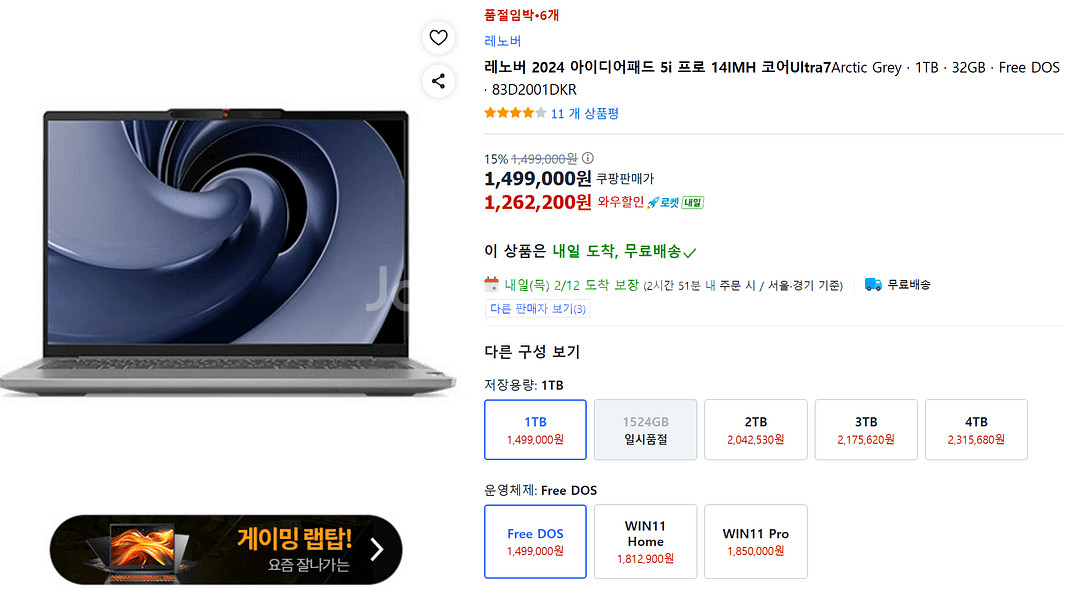Open the 11 개 상품평 reviews link
The width and height of the screenshot is (1080, 590).
tap(585, 113)
